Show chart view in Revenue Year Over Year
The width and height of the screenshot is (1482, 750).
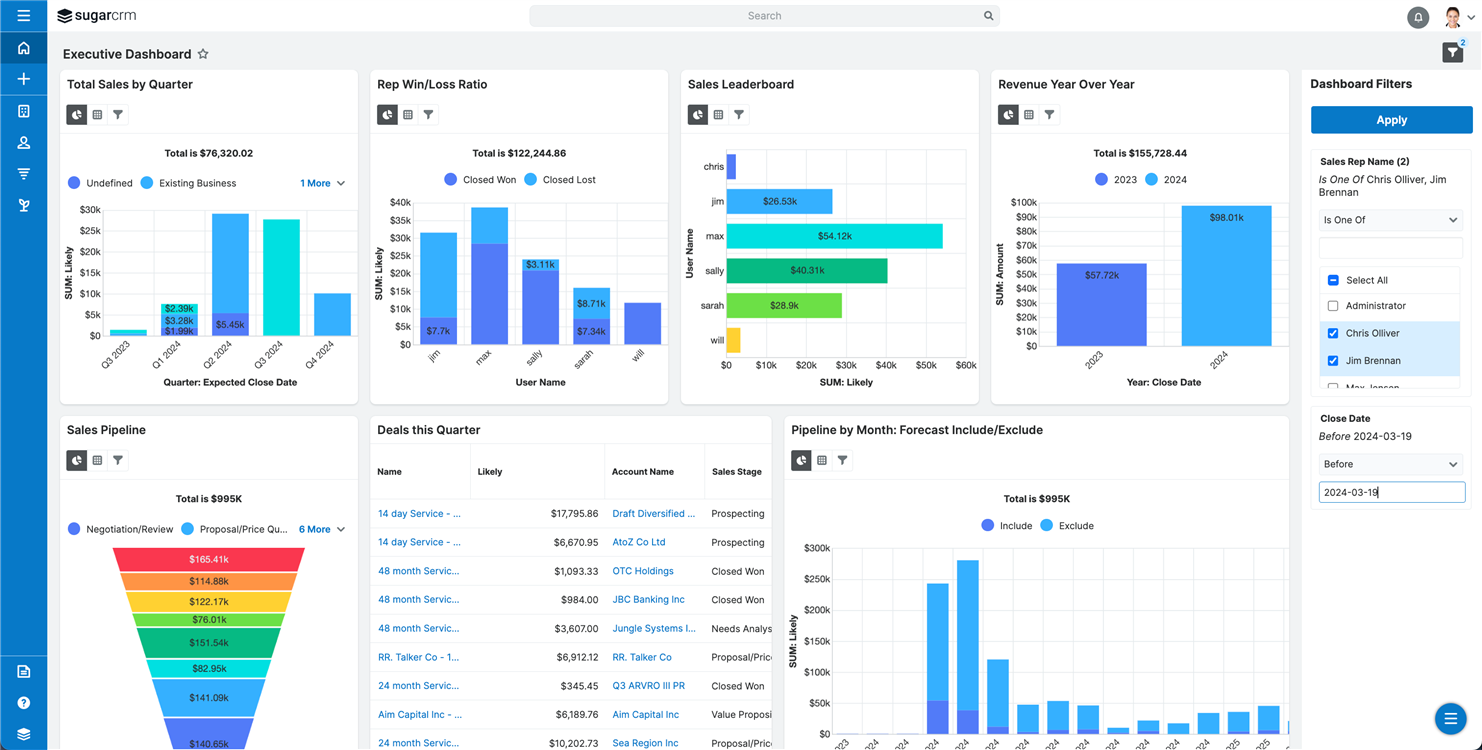pyautogui.click(x=1008, y=115)
